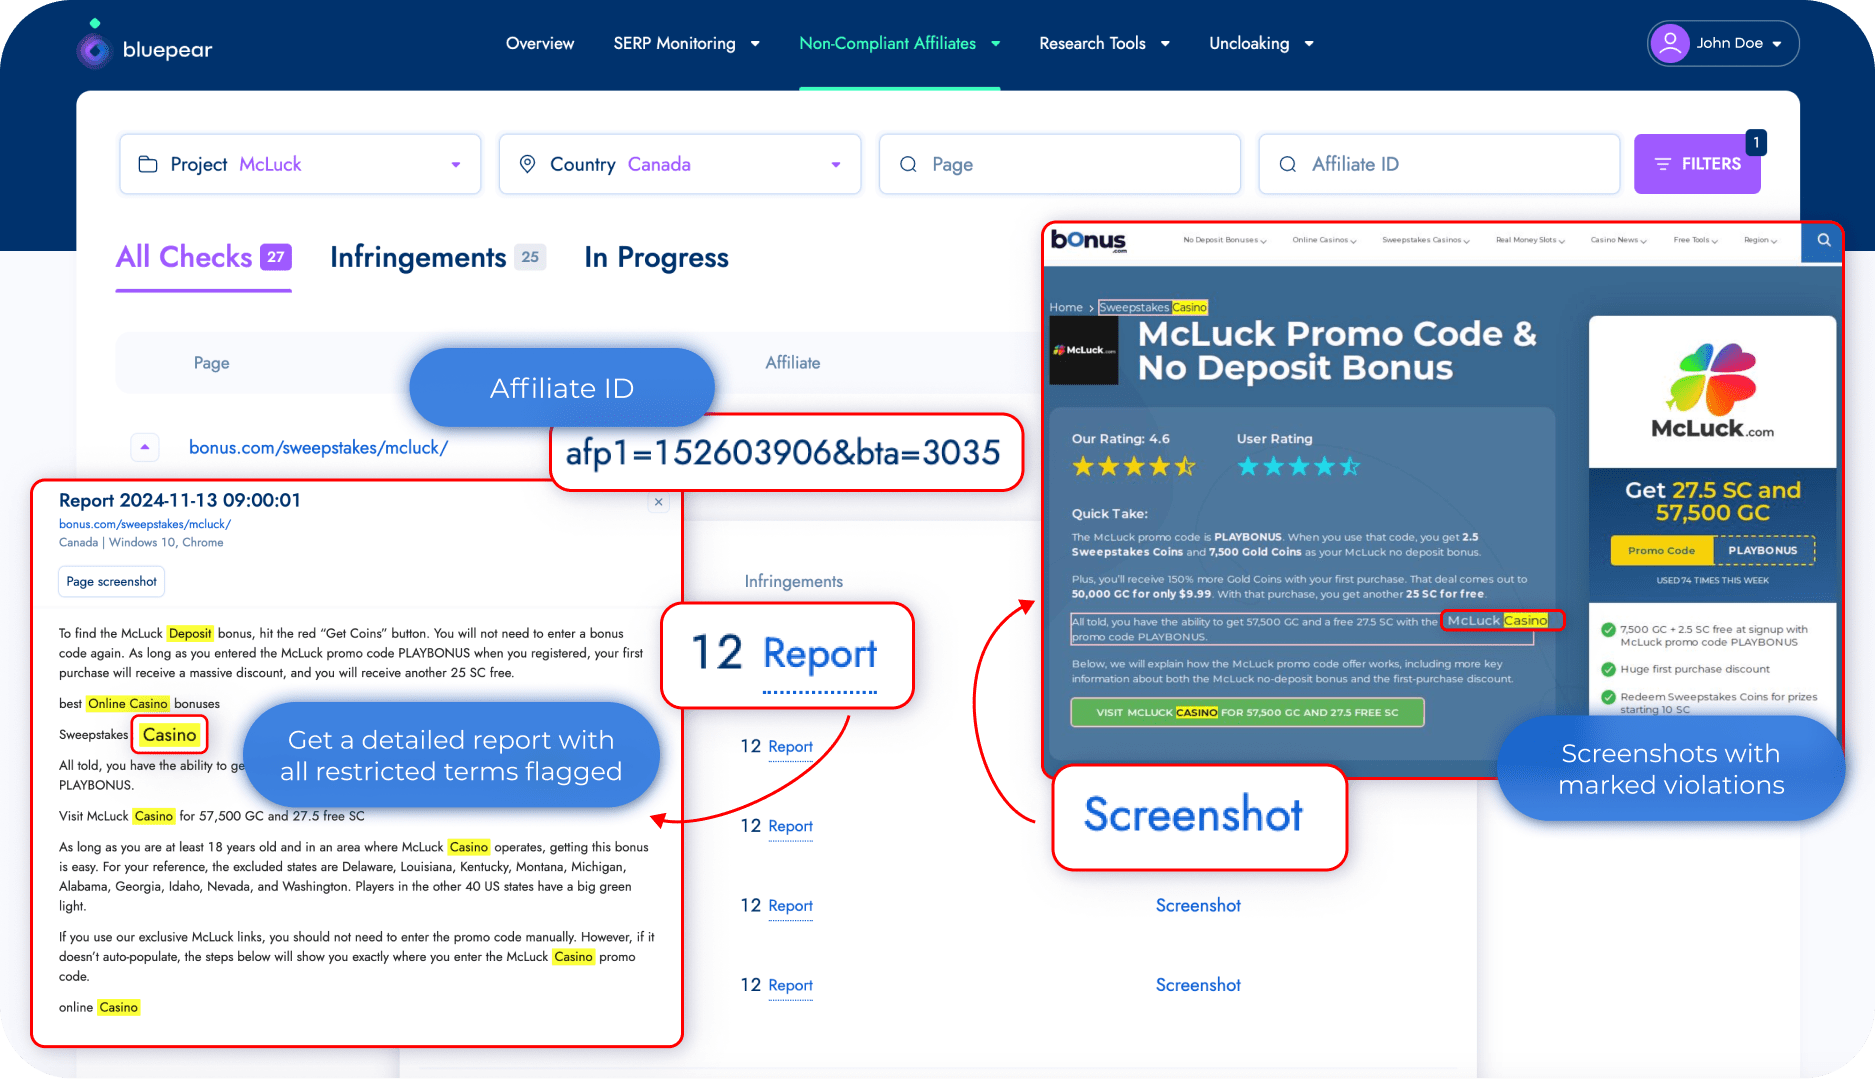
Task: Click Our Rating gold stars
Action: (x=1133, y=466)
